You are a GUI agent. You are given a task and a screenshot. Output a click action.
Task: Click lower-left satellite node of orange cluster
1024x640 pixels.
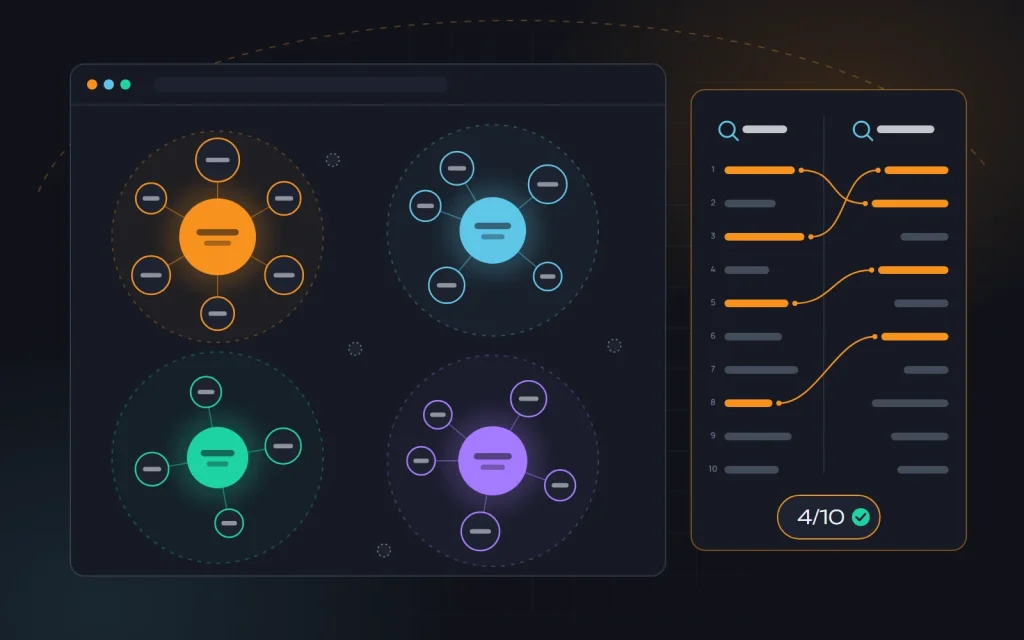pyautogui.click(x=151, y=275)
